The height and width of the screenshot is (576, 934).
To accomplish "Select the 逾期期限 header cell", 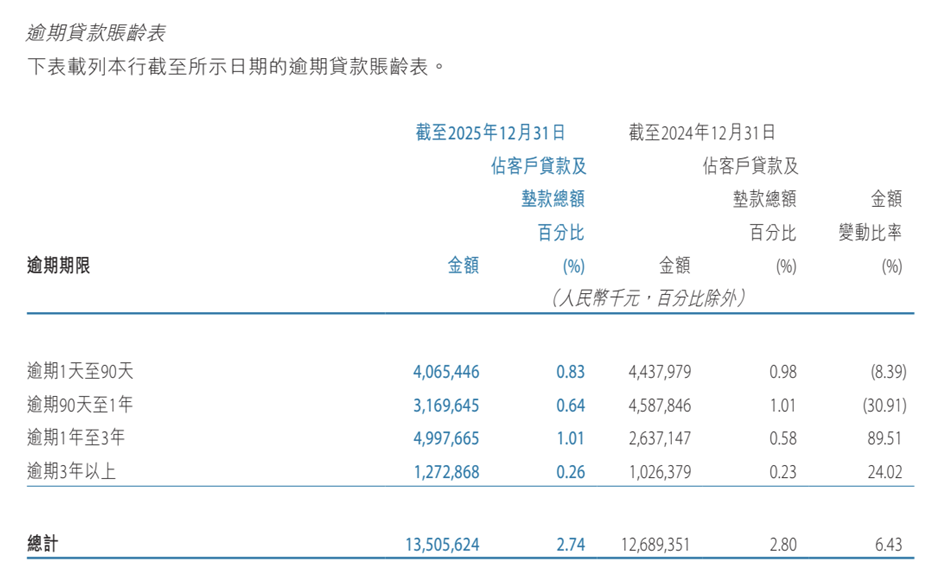I will (55, 263).
